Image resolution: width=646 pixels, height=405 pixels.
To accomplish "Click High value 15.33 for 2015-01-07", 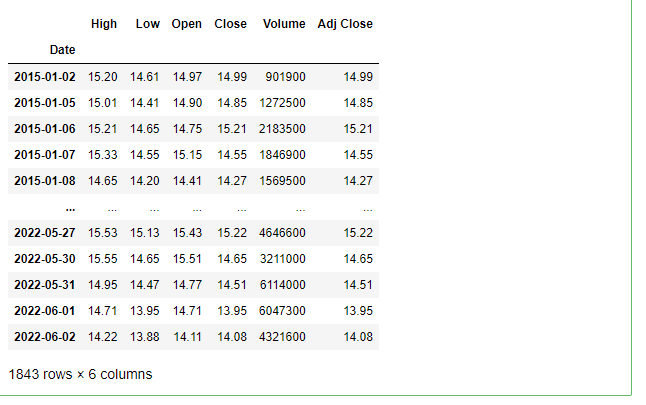I will (x=102, y=155).
